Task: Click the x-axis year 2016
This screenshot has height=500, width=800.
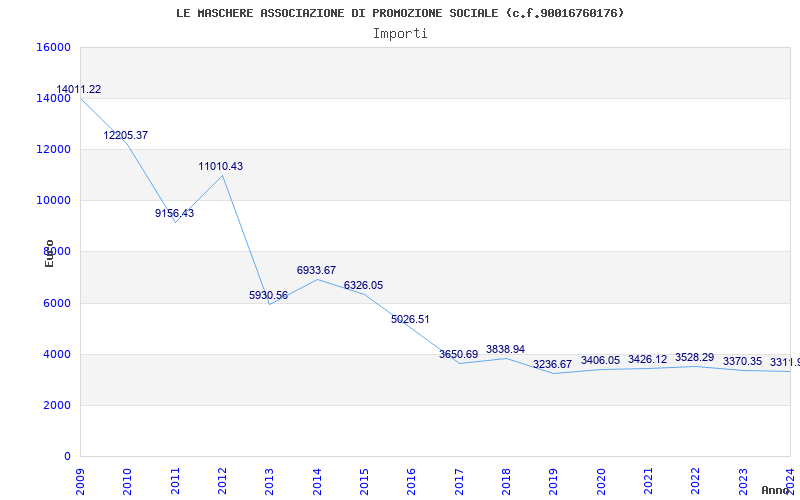Action: 411,481
